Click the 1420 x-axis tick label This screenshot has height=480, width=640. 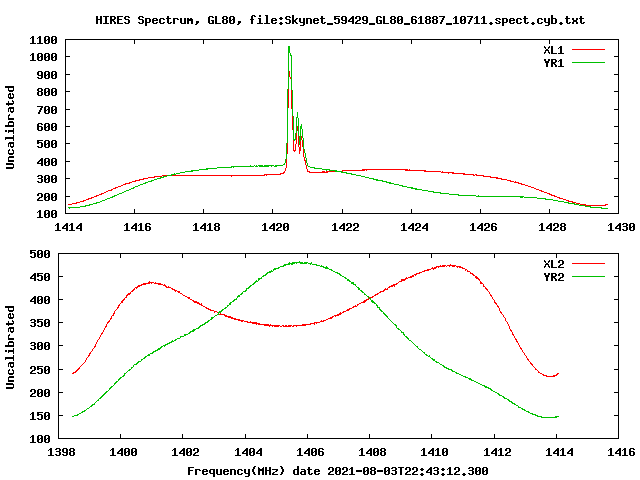click(x=275, y=227)
